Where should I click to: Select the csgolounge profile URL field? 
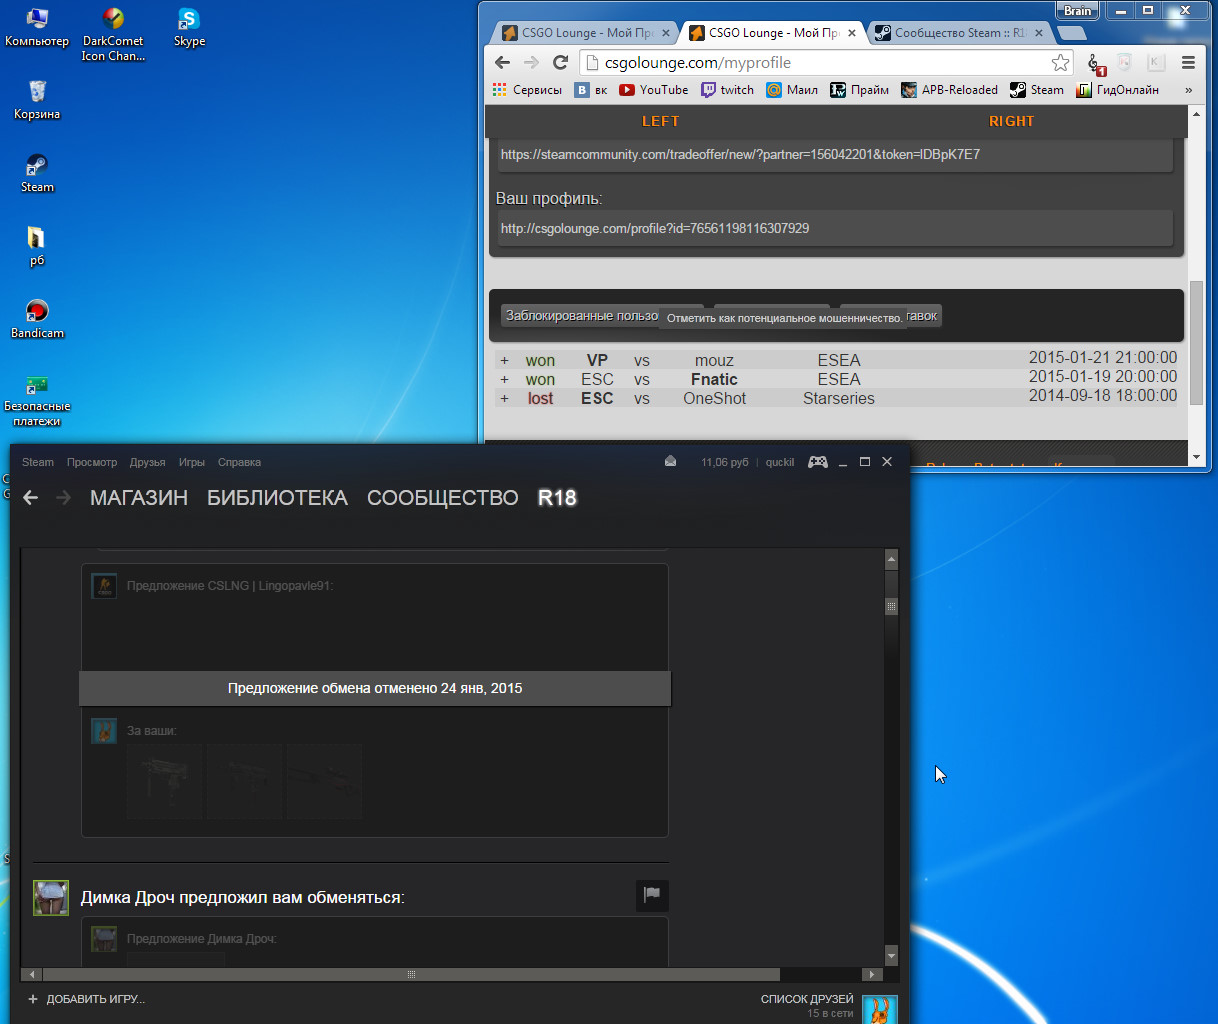[834, 228]
